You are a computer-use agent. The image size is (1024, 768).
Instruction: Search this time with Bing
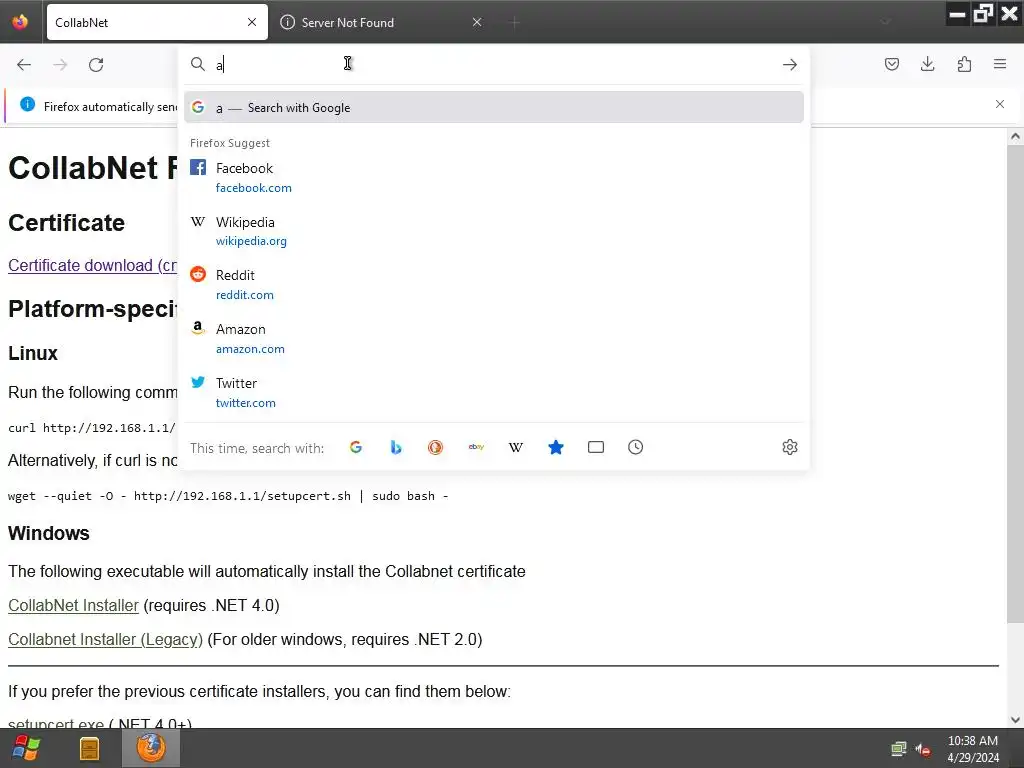click(x=396, y=447)
